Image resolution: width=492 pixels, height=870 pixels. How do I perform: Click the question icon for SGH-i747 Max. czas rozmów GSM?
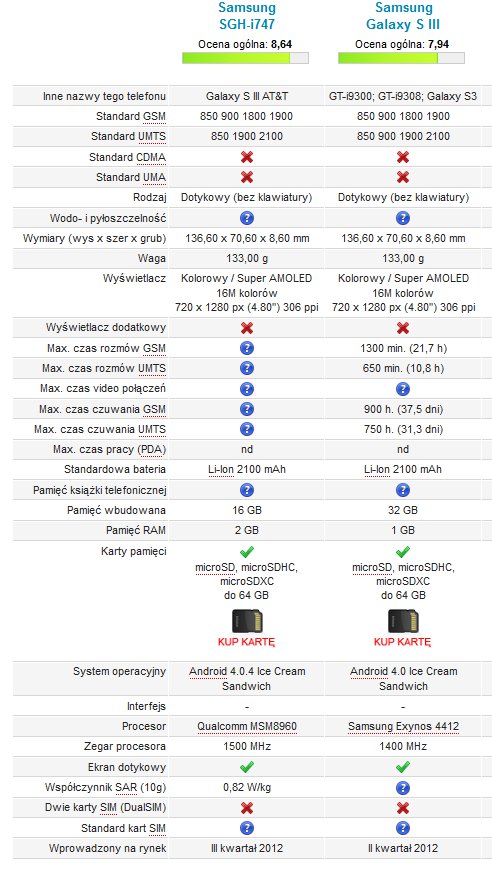point(247,348)
